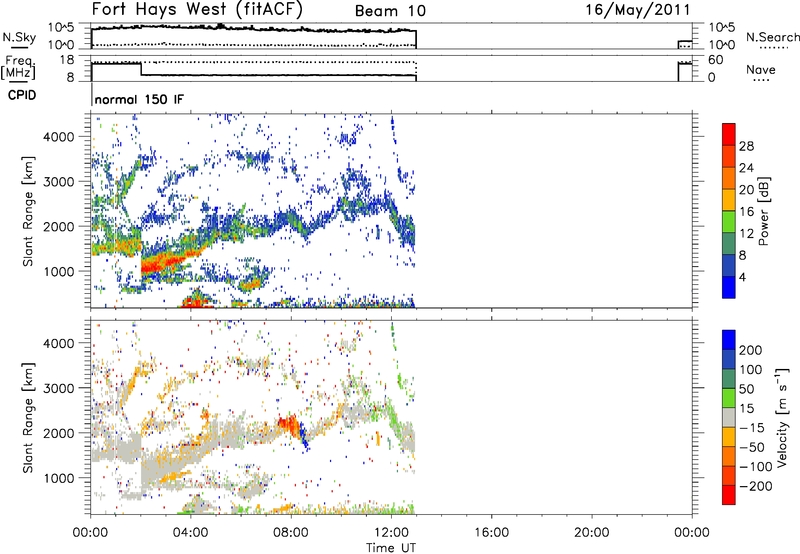Click the '60' Nave axis value

(716, 60)
